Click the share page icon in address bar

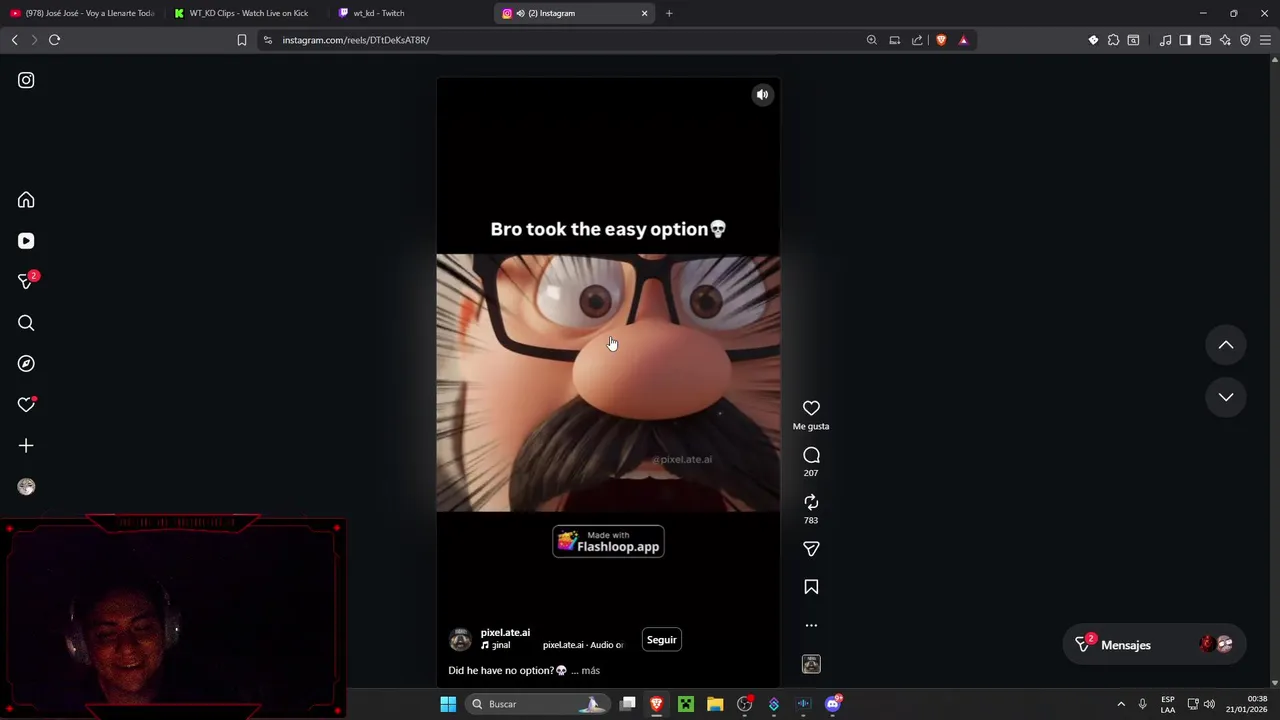pyautogui.click(x=917, y=40)
